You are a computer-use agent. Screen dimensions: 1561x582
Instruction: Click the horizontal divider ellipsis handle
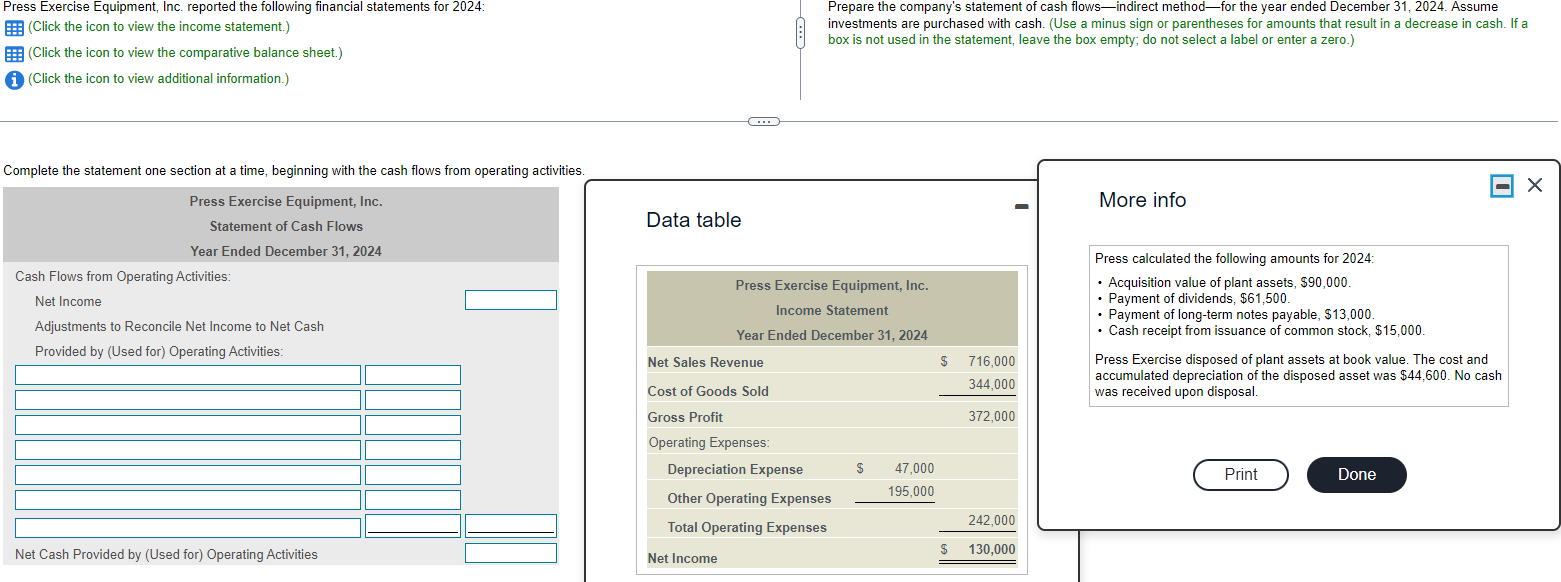[x=762, y=122]
